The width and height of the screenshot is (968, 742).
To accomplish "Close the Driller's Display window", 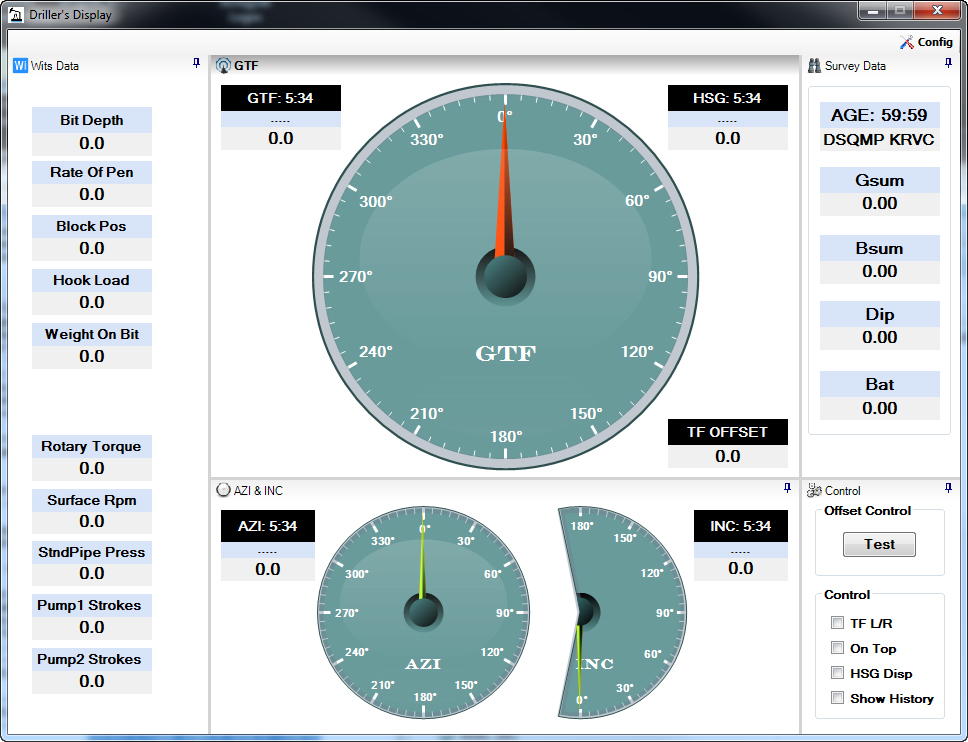I will [937, 10].
